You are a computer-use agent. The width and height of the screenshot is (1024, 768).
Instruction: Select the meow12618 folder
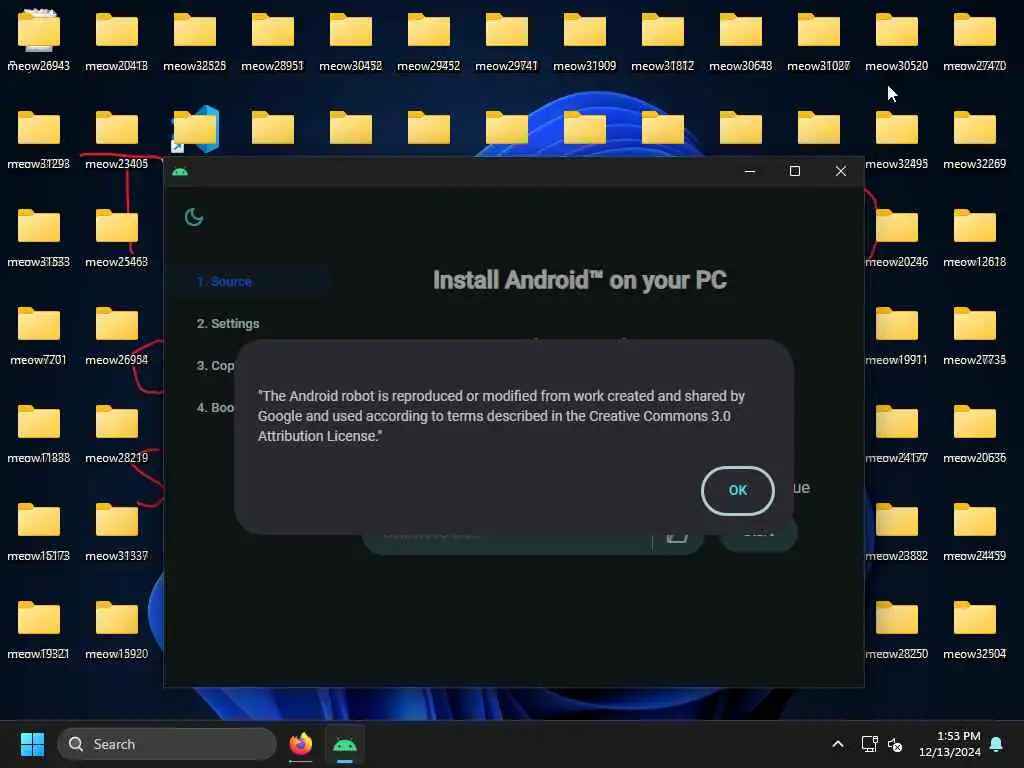coord(974,238)
